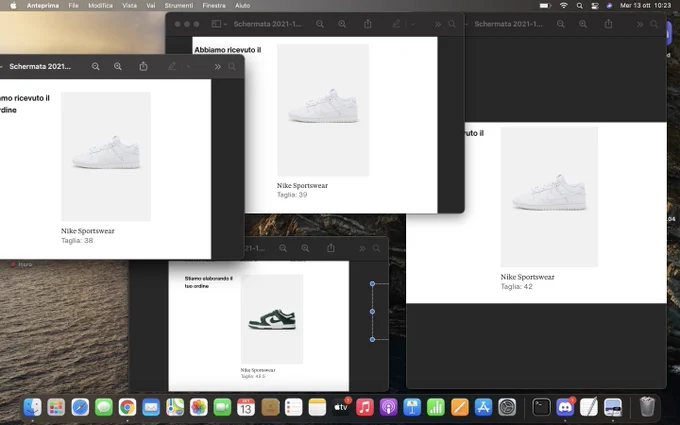The width and height of the screenshot is (680, 425).
Task: Open Calendar from the dock
Action: click(x=246, y=407)
